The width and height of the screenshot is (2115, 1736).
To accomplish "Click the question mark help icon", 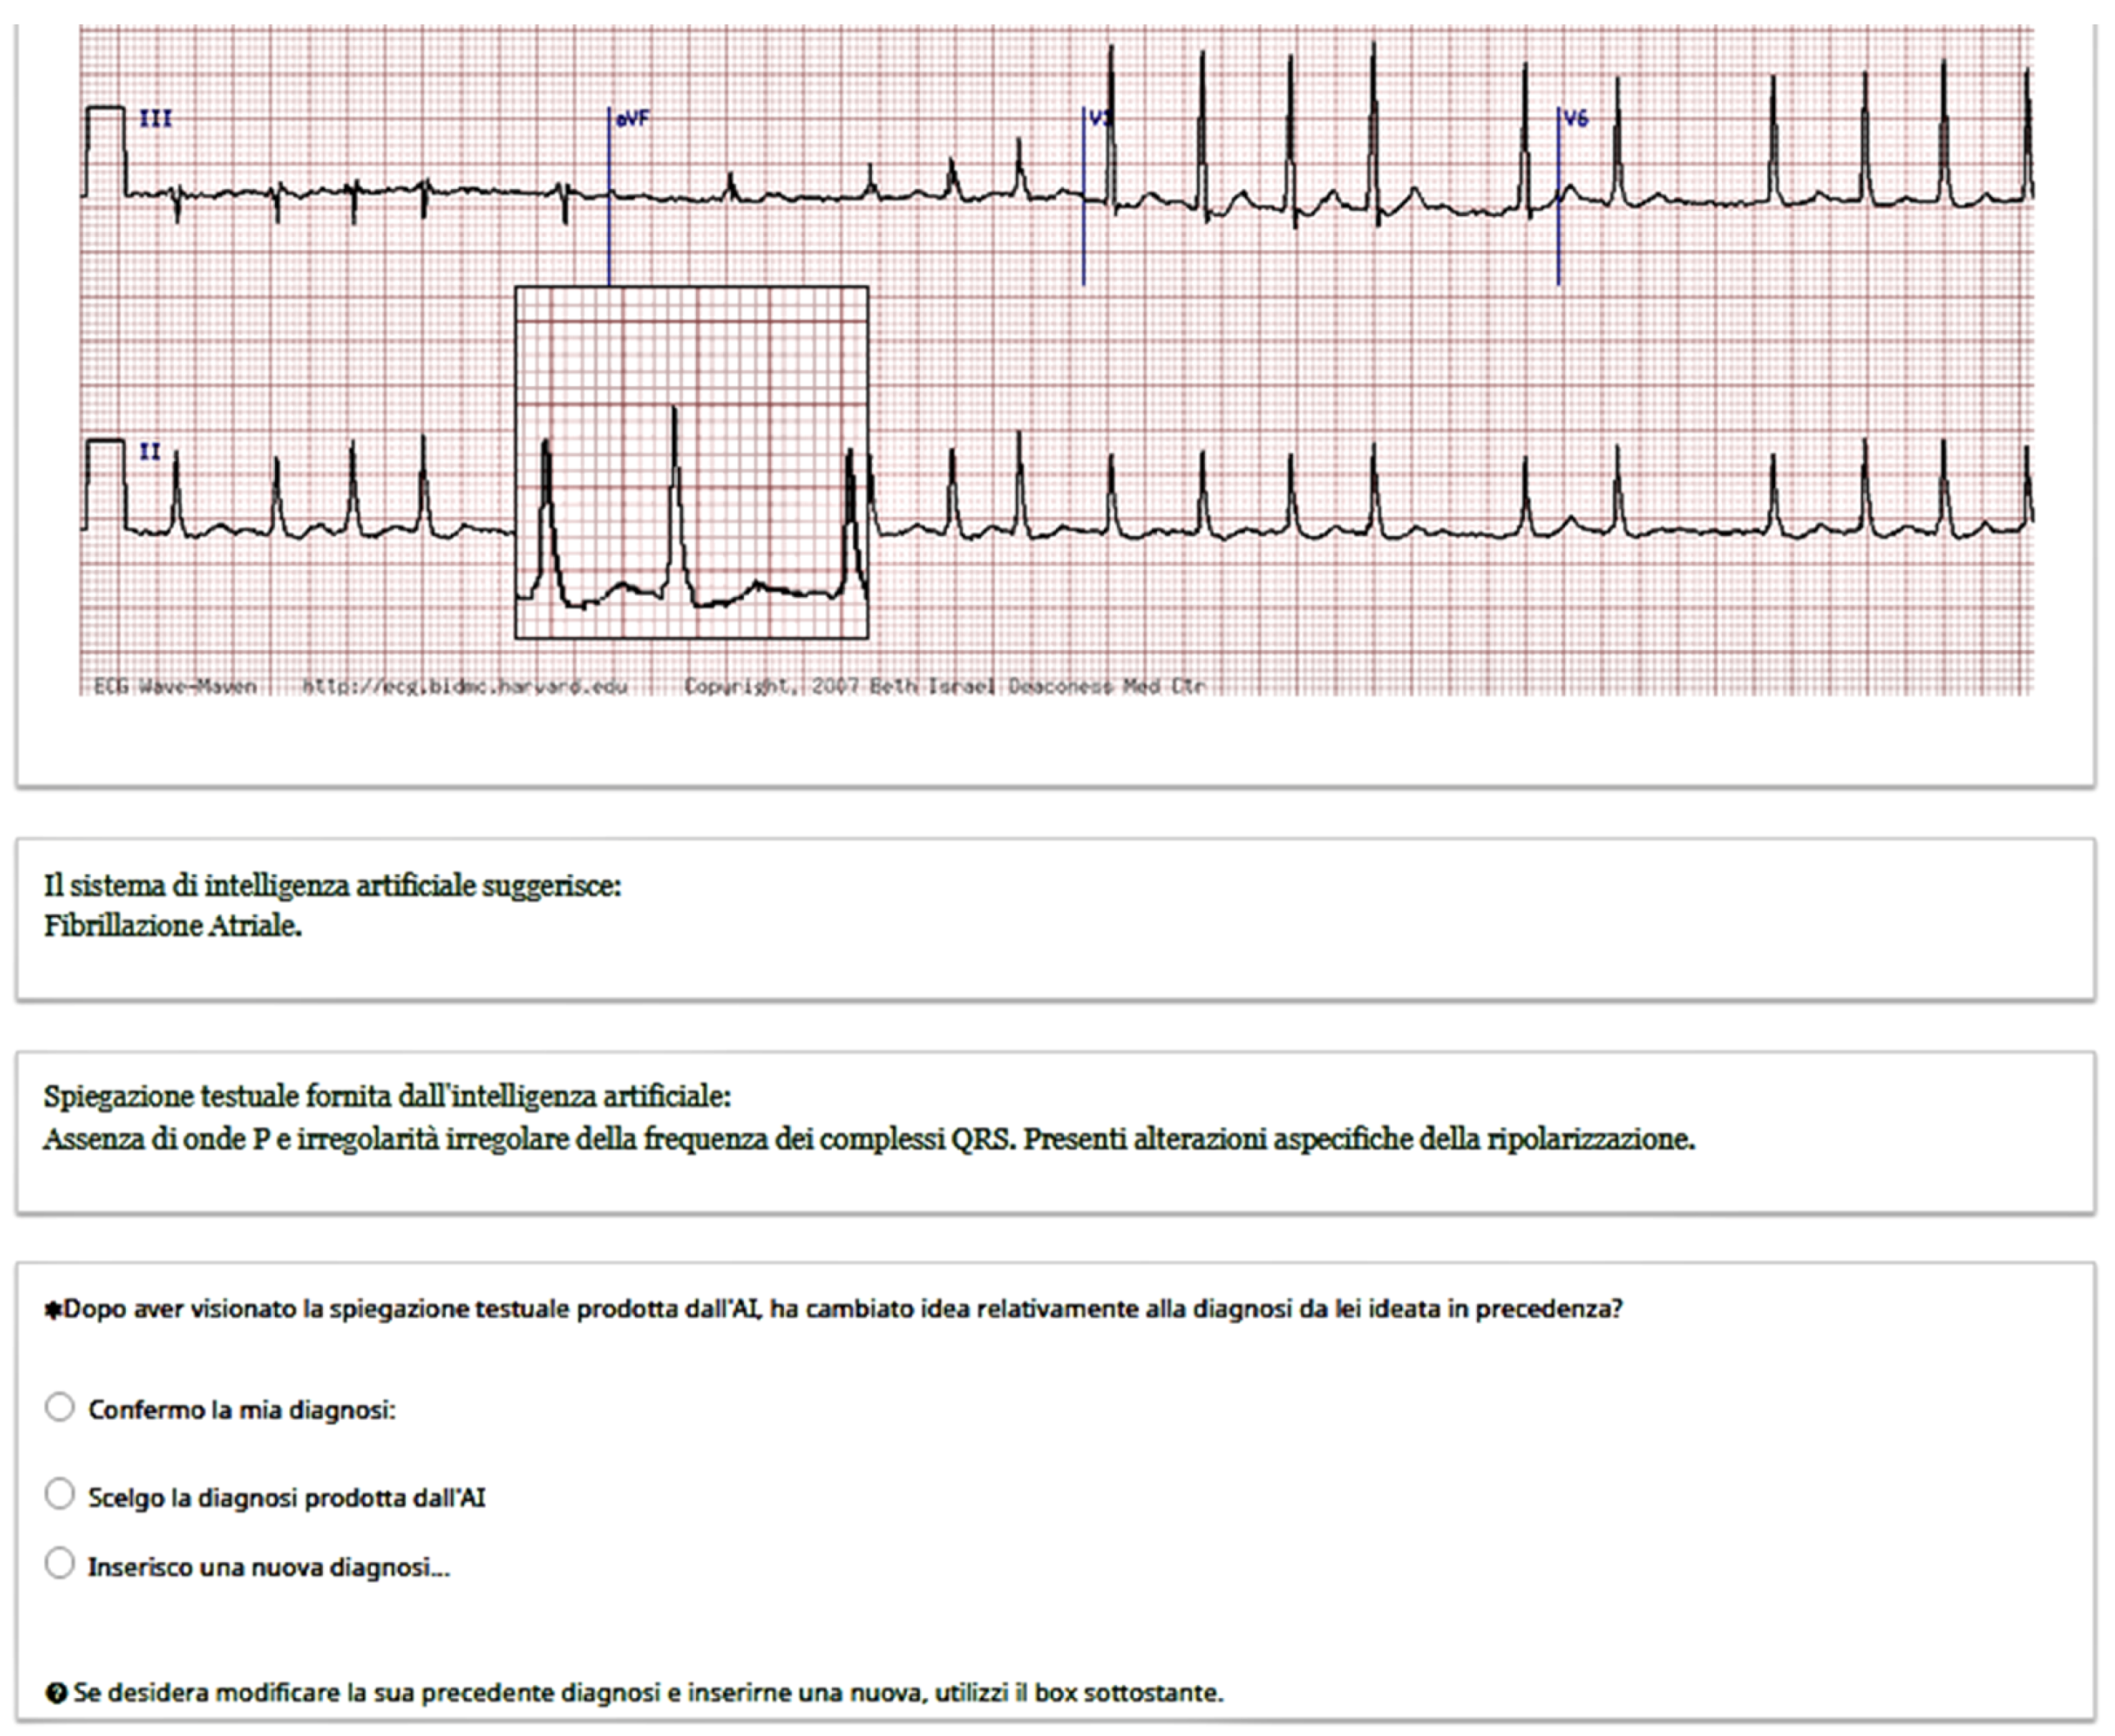I will click(x=56, y=1693).
